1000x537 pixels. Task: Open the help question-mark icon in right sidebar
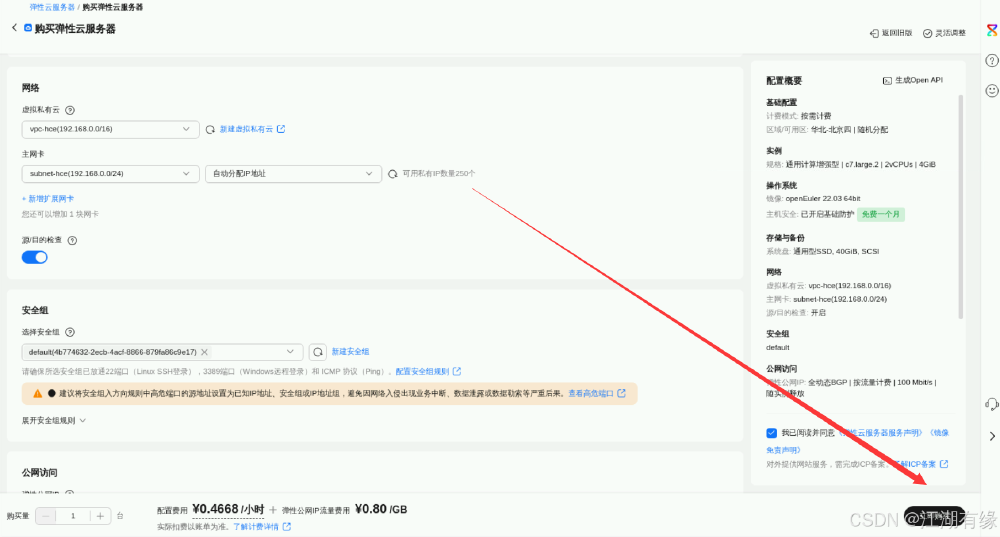click(992, 61)
